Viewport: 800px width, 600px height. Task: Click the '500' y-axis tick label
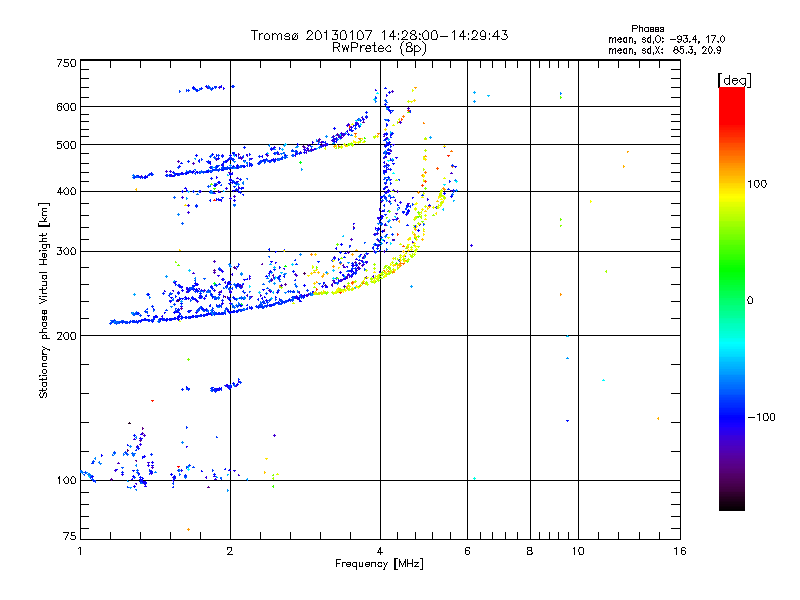point(66,145)
